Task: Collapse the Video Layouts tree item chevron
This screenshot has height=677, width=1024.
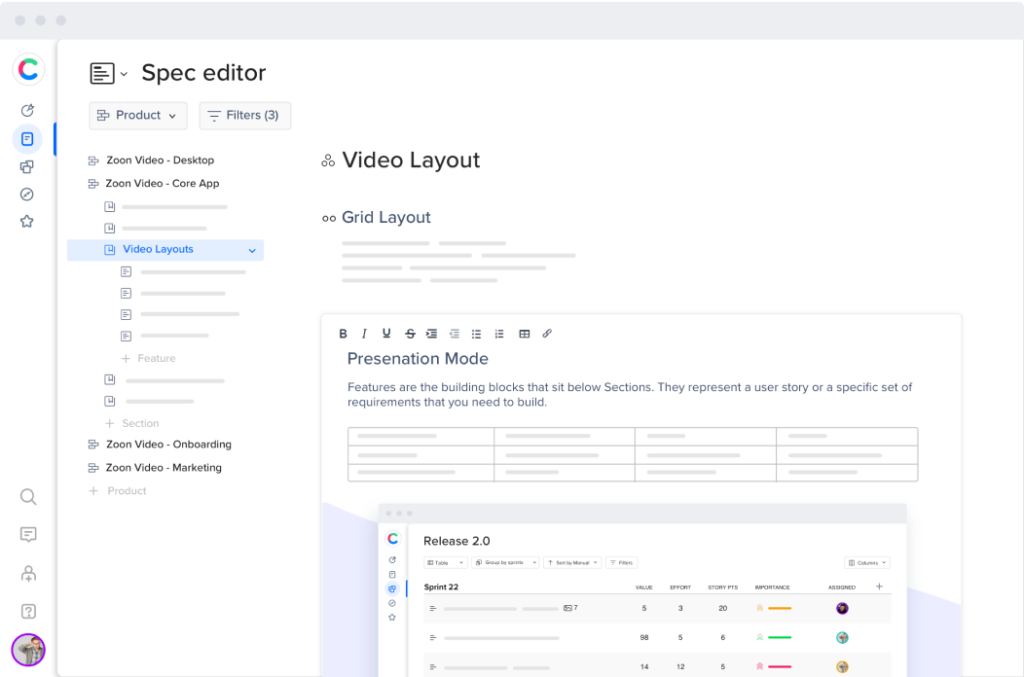Action: tap(252, 250)
